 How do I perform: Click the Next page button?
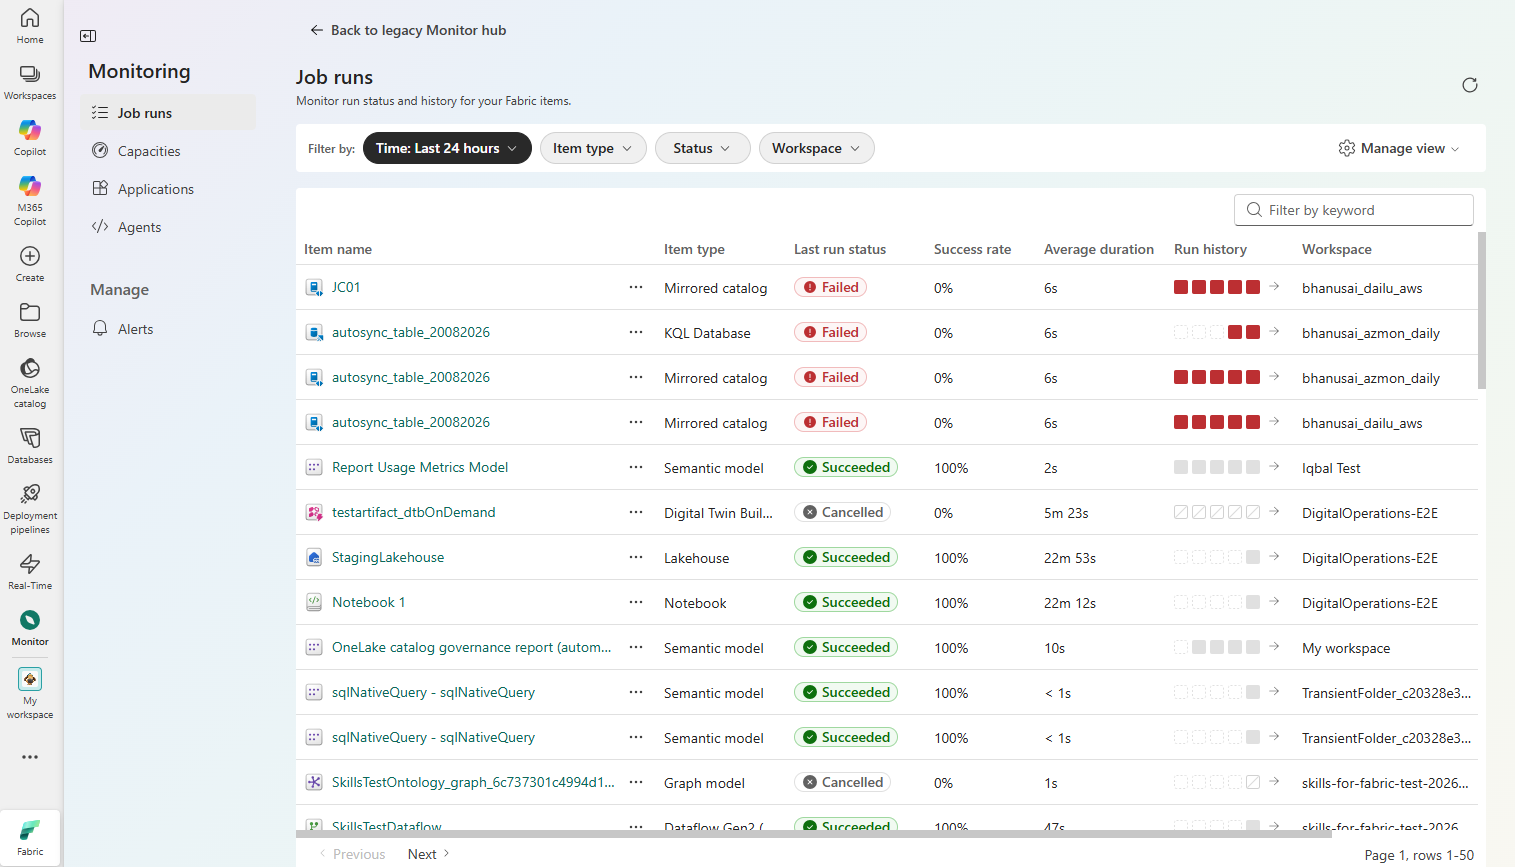pyautogui.click(x=428, y=854)
